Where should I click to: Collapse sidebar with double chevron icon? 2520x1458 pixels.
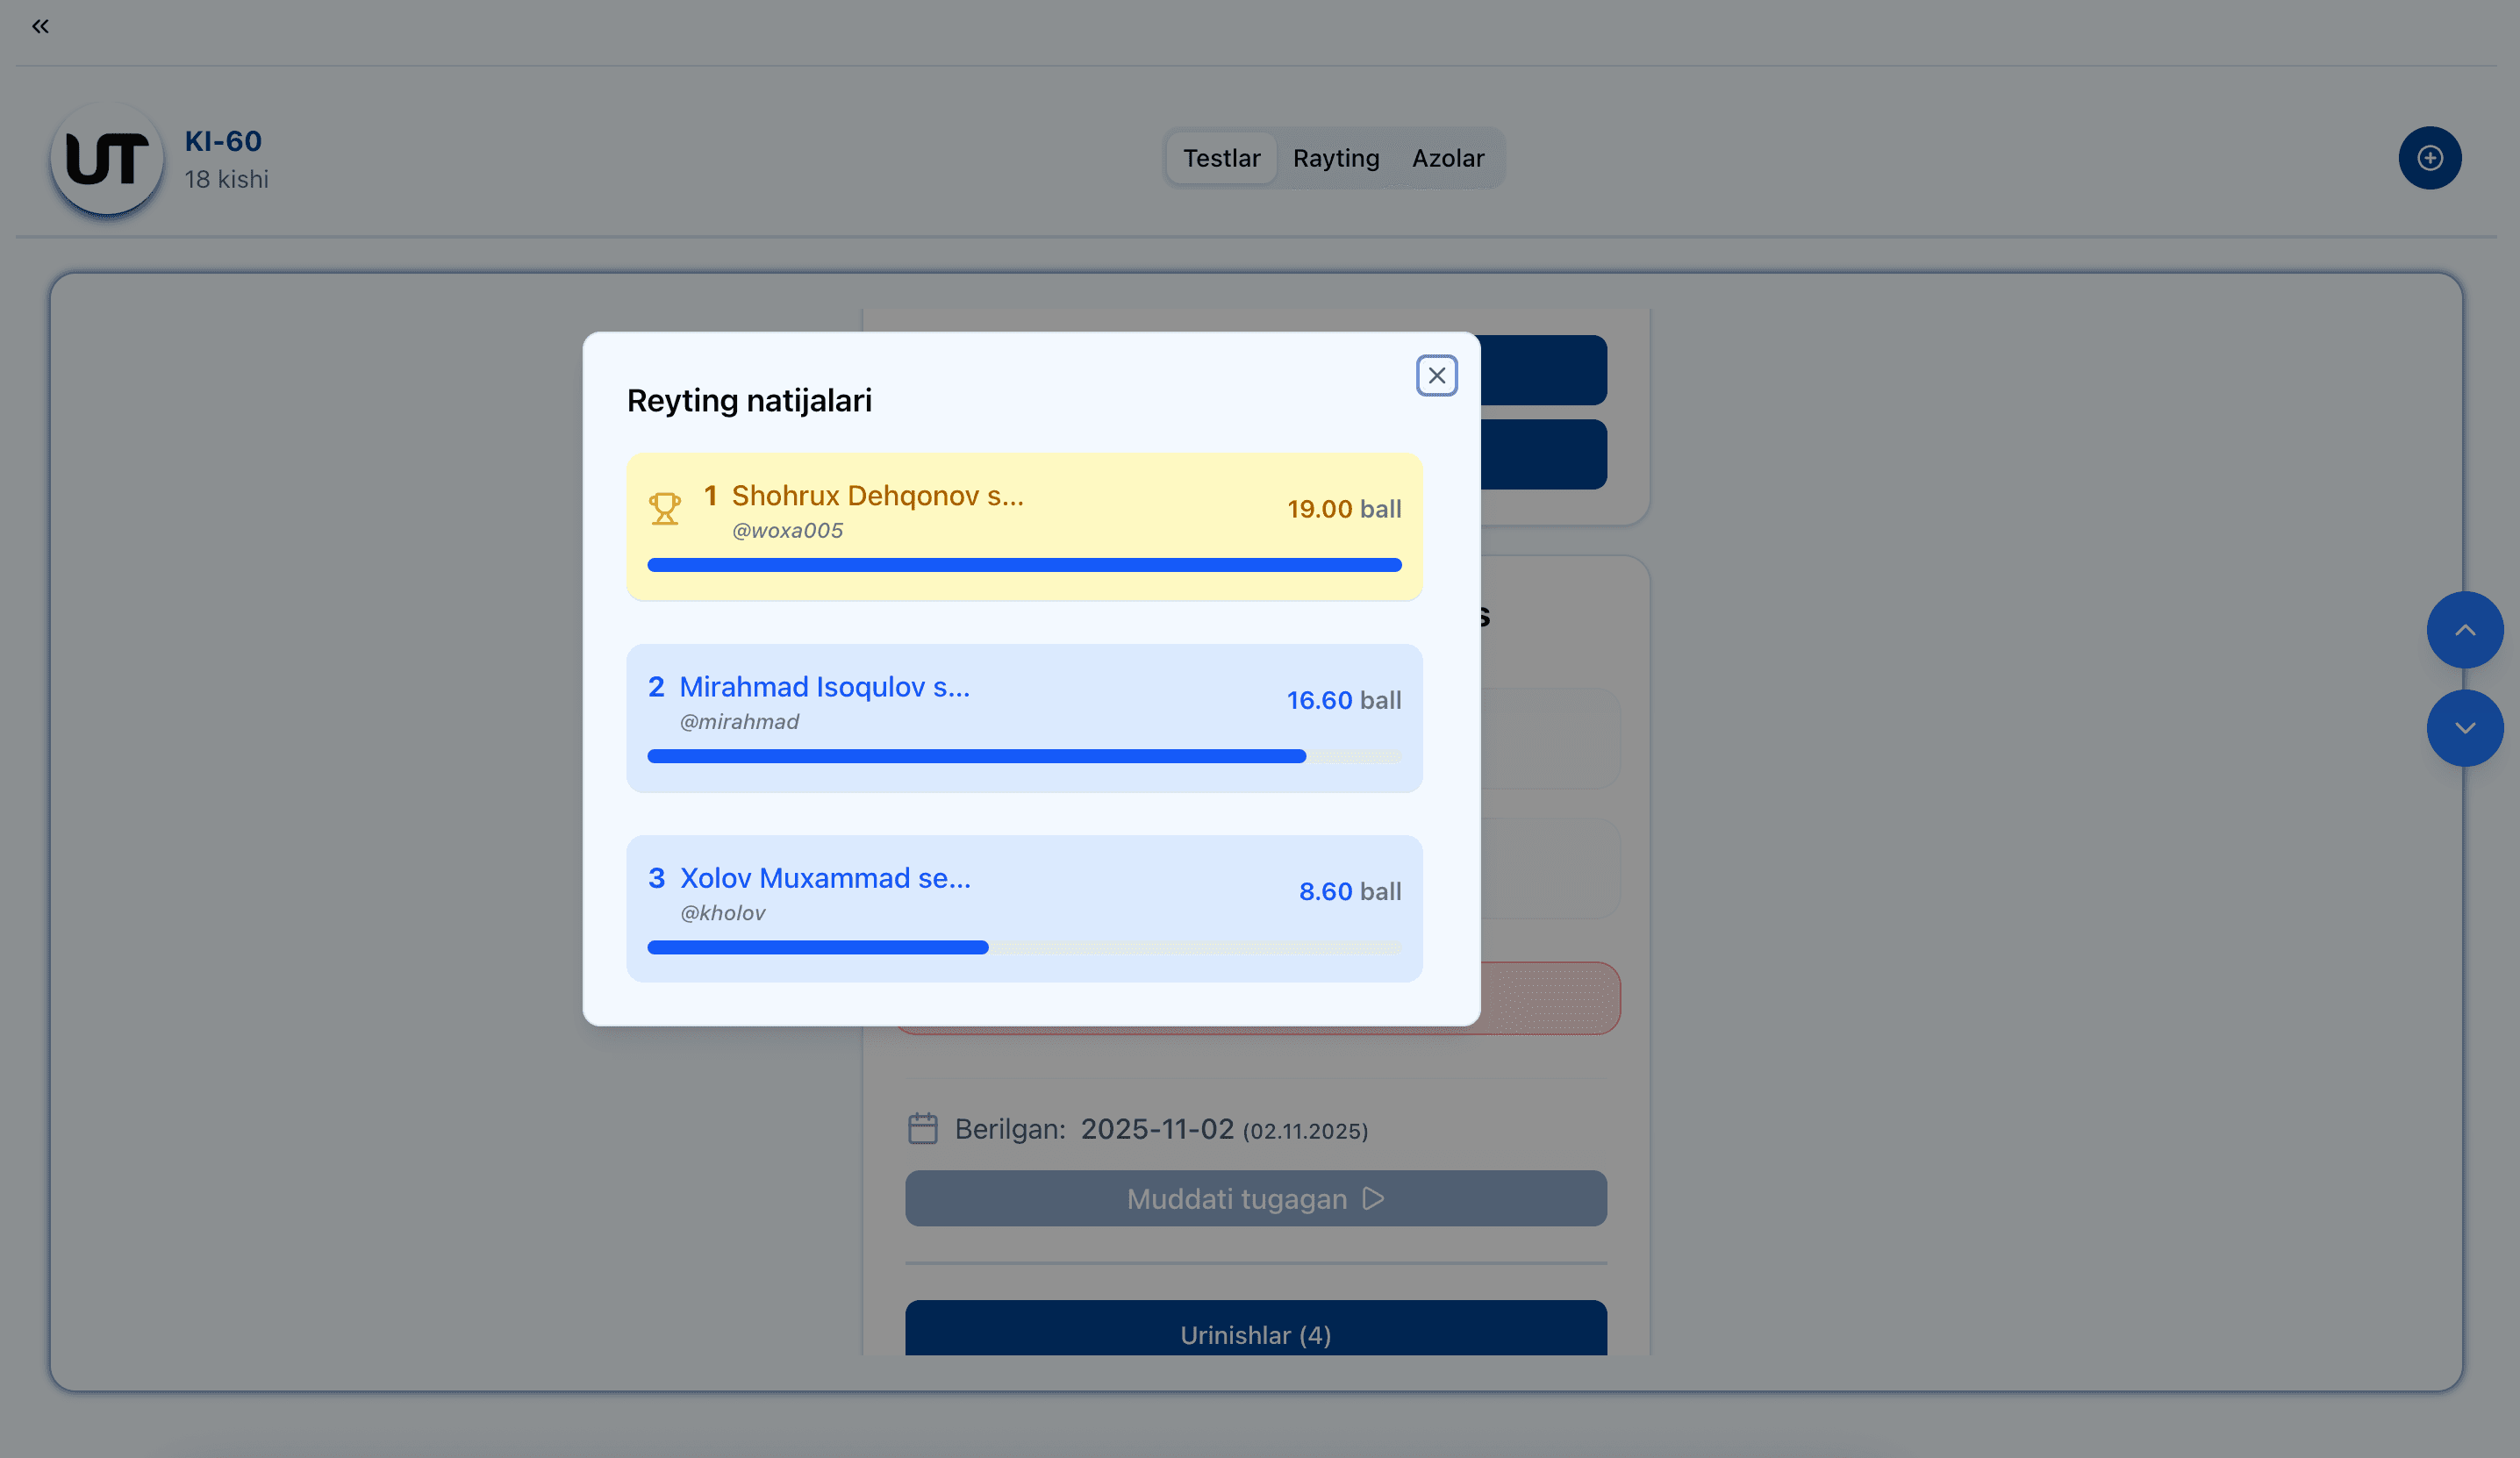(40, 27)
